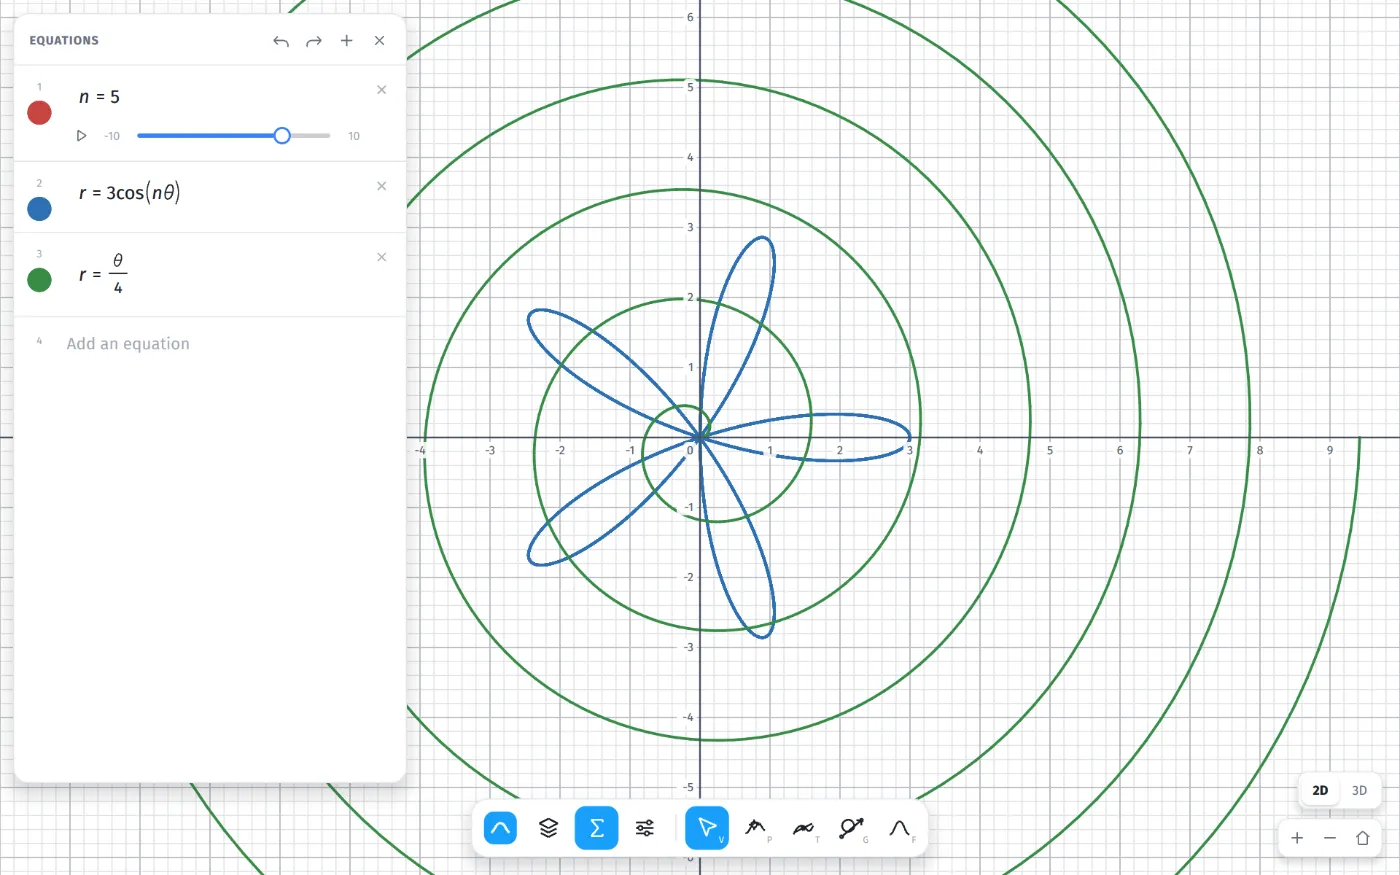Remove the r = θ/4 equation
This screenshot has width=1400, height=875.
[381, 257]
